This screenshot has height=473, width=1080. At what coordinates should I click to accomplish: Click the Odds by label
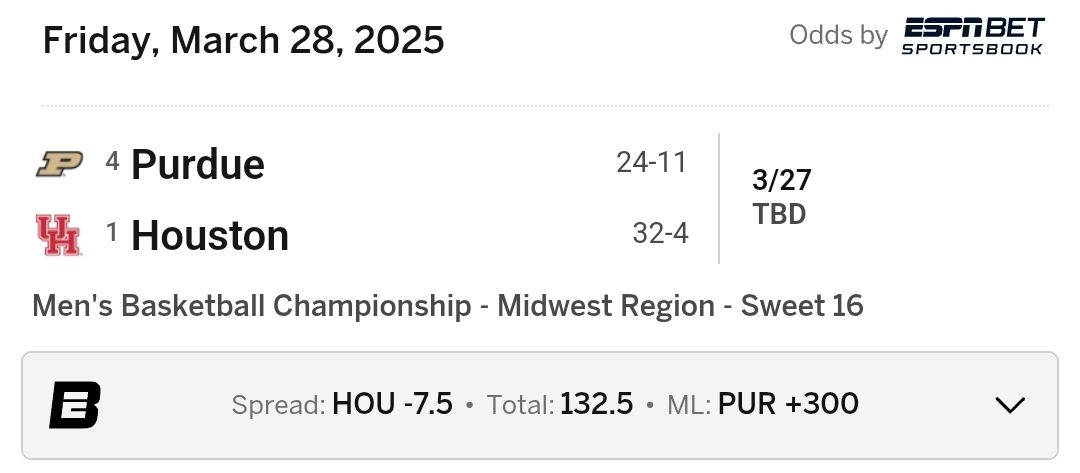[838, 35]
